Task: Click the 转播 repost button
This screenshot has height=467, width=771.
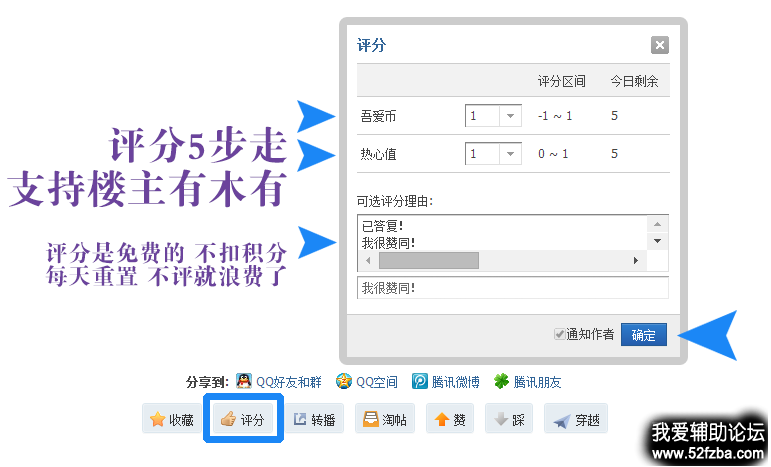Action: [x=314, y=419]
